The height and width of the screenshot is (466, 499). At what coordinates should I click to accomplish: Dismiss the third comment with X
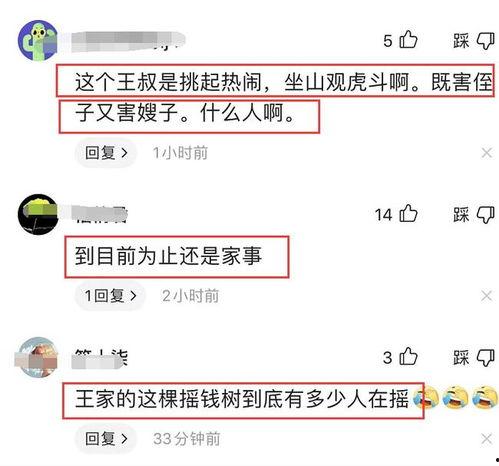(x=487, y=439)
